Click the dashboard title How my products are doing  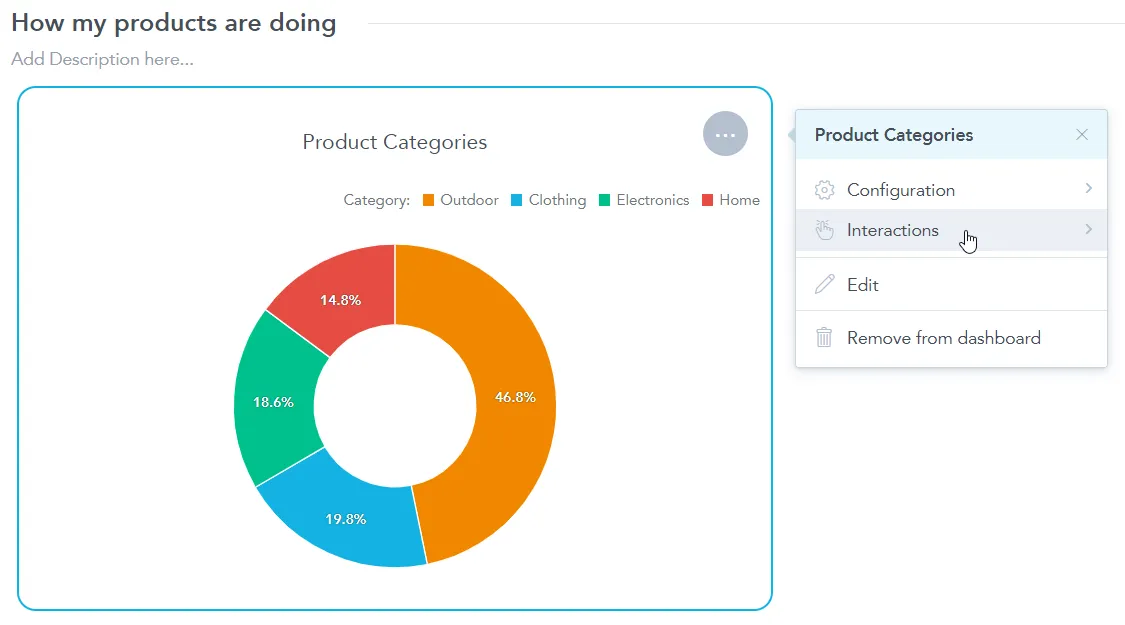pos(173,22)
